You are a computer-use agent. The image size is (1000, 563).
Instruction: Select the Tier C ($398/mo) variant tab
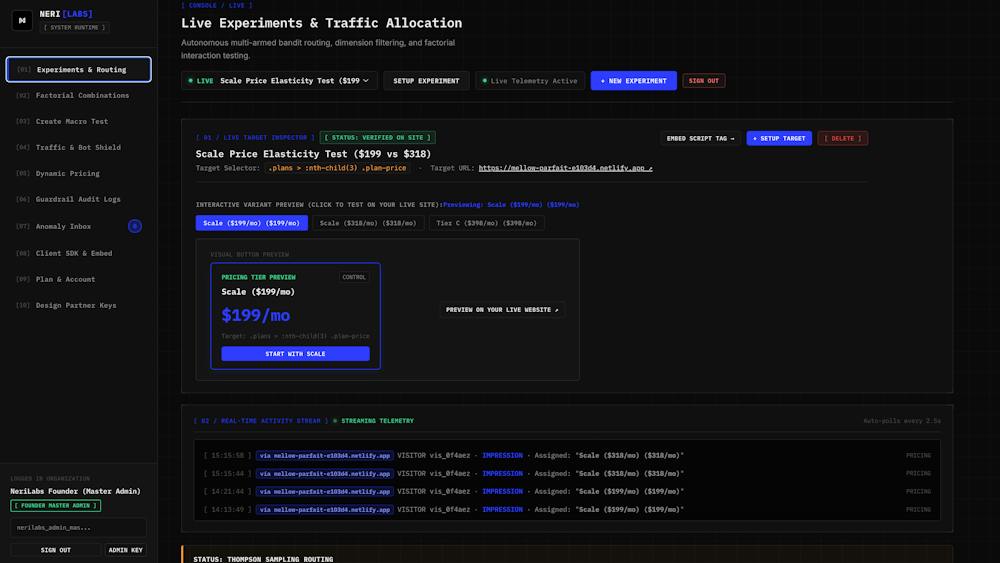click(486, 223)
